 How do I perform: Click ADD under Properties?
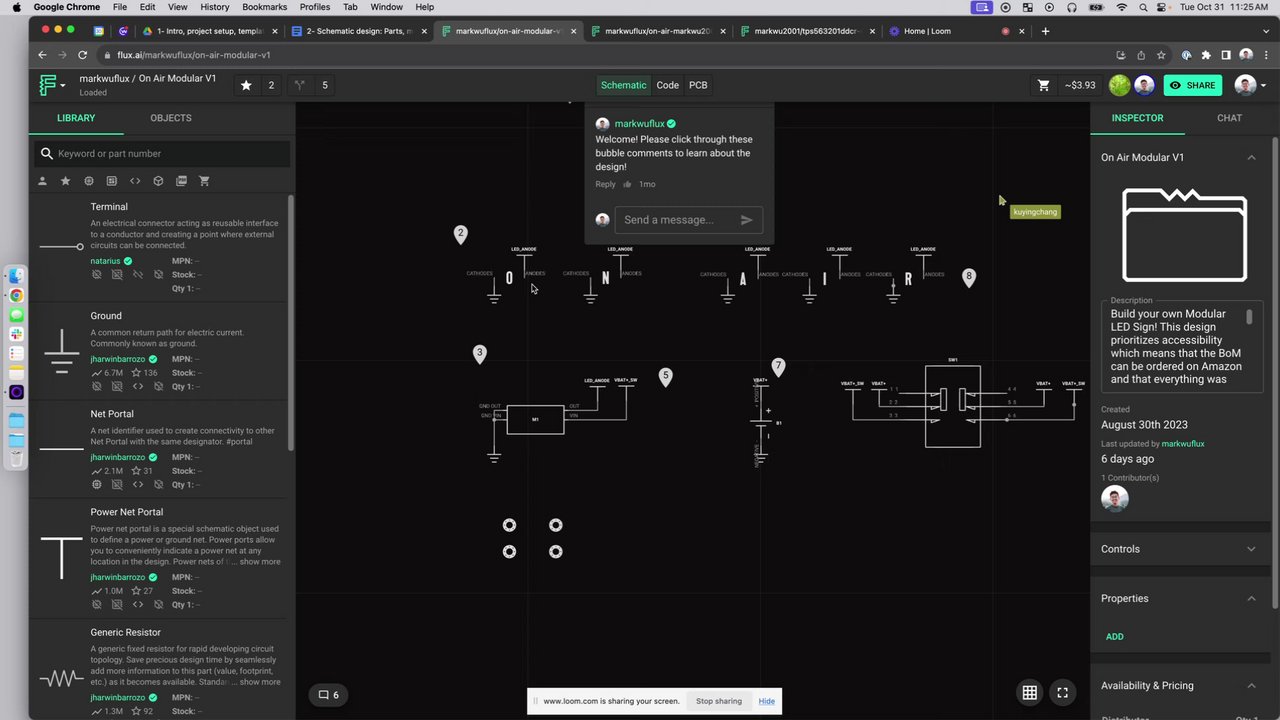[1114, 637]
